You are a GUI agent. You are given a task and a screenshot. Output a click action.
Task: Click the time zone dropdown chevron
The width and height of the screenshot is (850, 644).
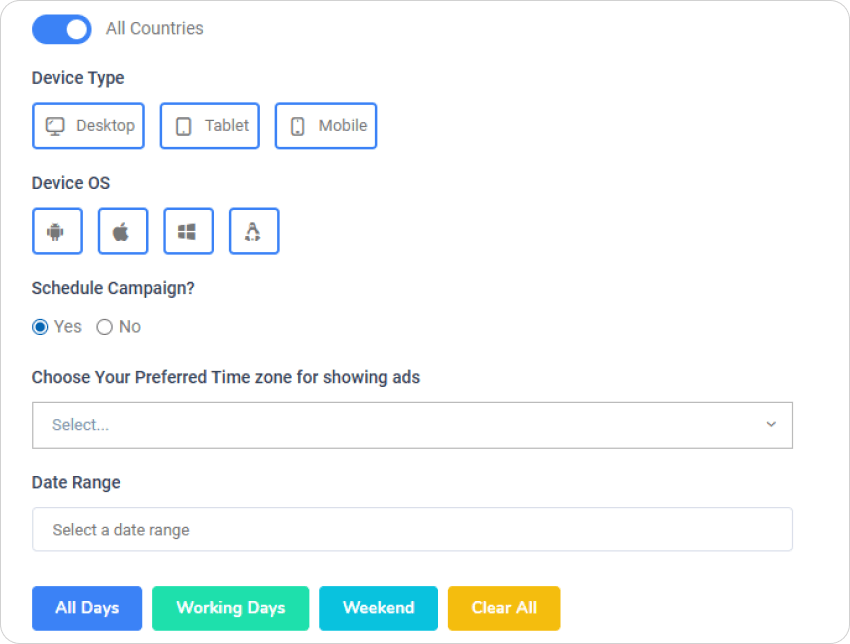pyautogui.click(x=771, y=425)
